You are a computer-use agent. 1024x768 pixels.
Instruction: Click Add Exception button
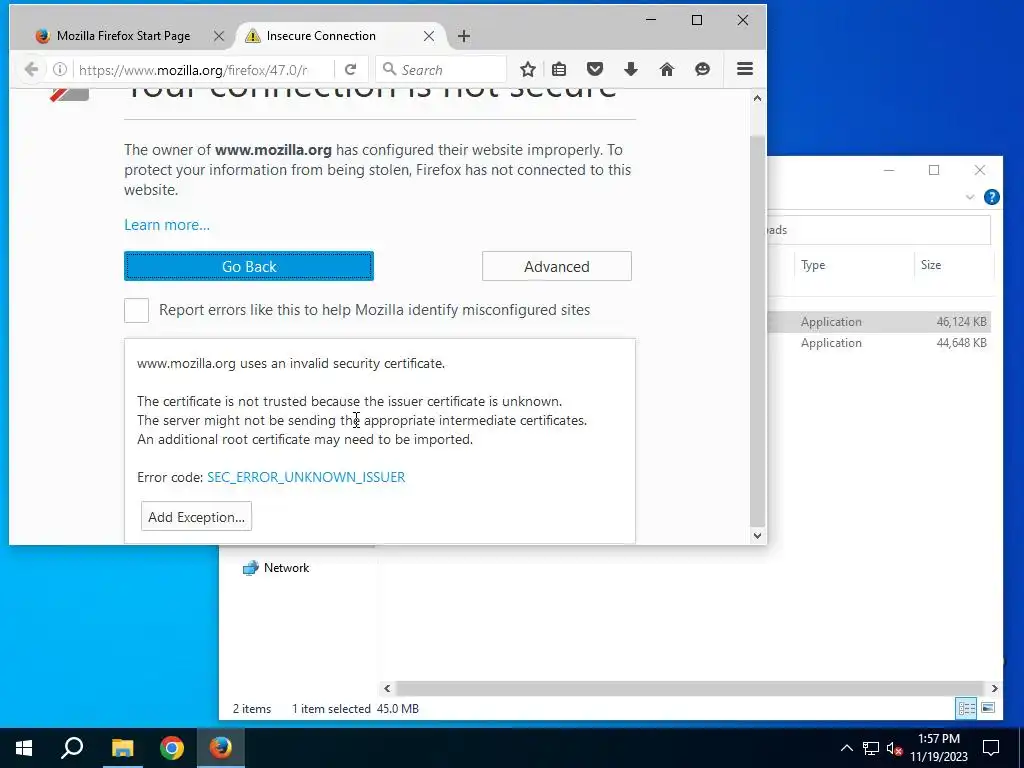point(196,517)
